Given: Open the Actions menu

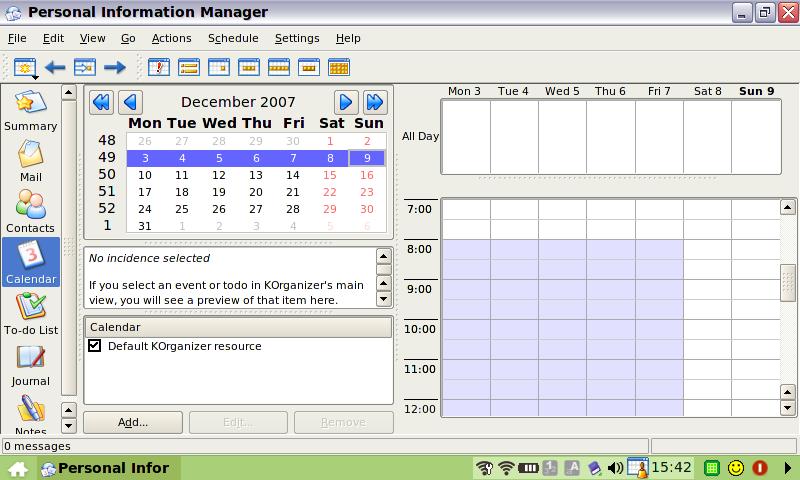Looking at the screenshot, I should pos(171,38).
